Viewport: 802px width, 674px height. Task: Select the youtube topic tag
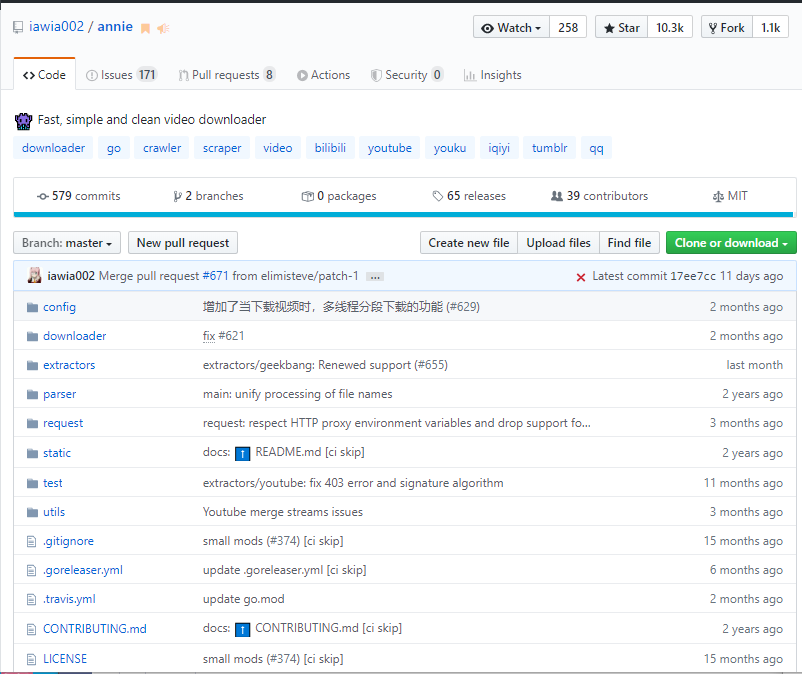(x=389, y=148)
